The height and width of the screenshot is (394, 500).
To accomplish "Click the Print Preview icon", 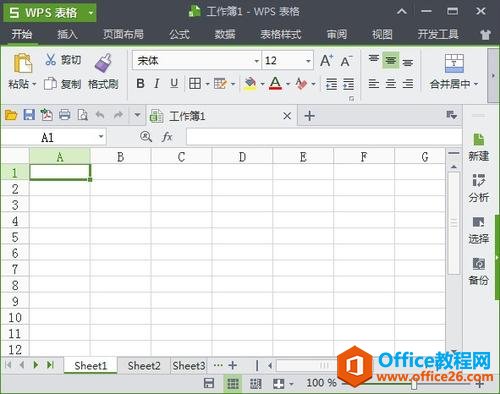I will point(82,115).
